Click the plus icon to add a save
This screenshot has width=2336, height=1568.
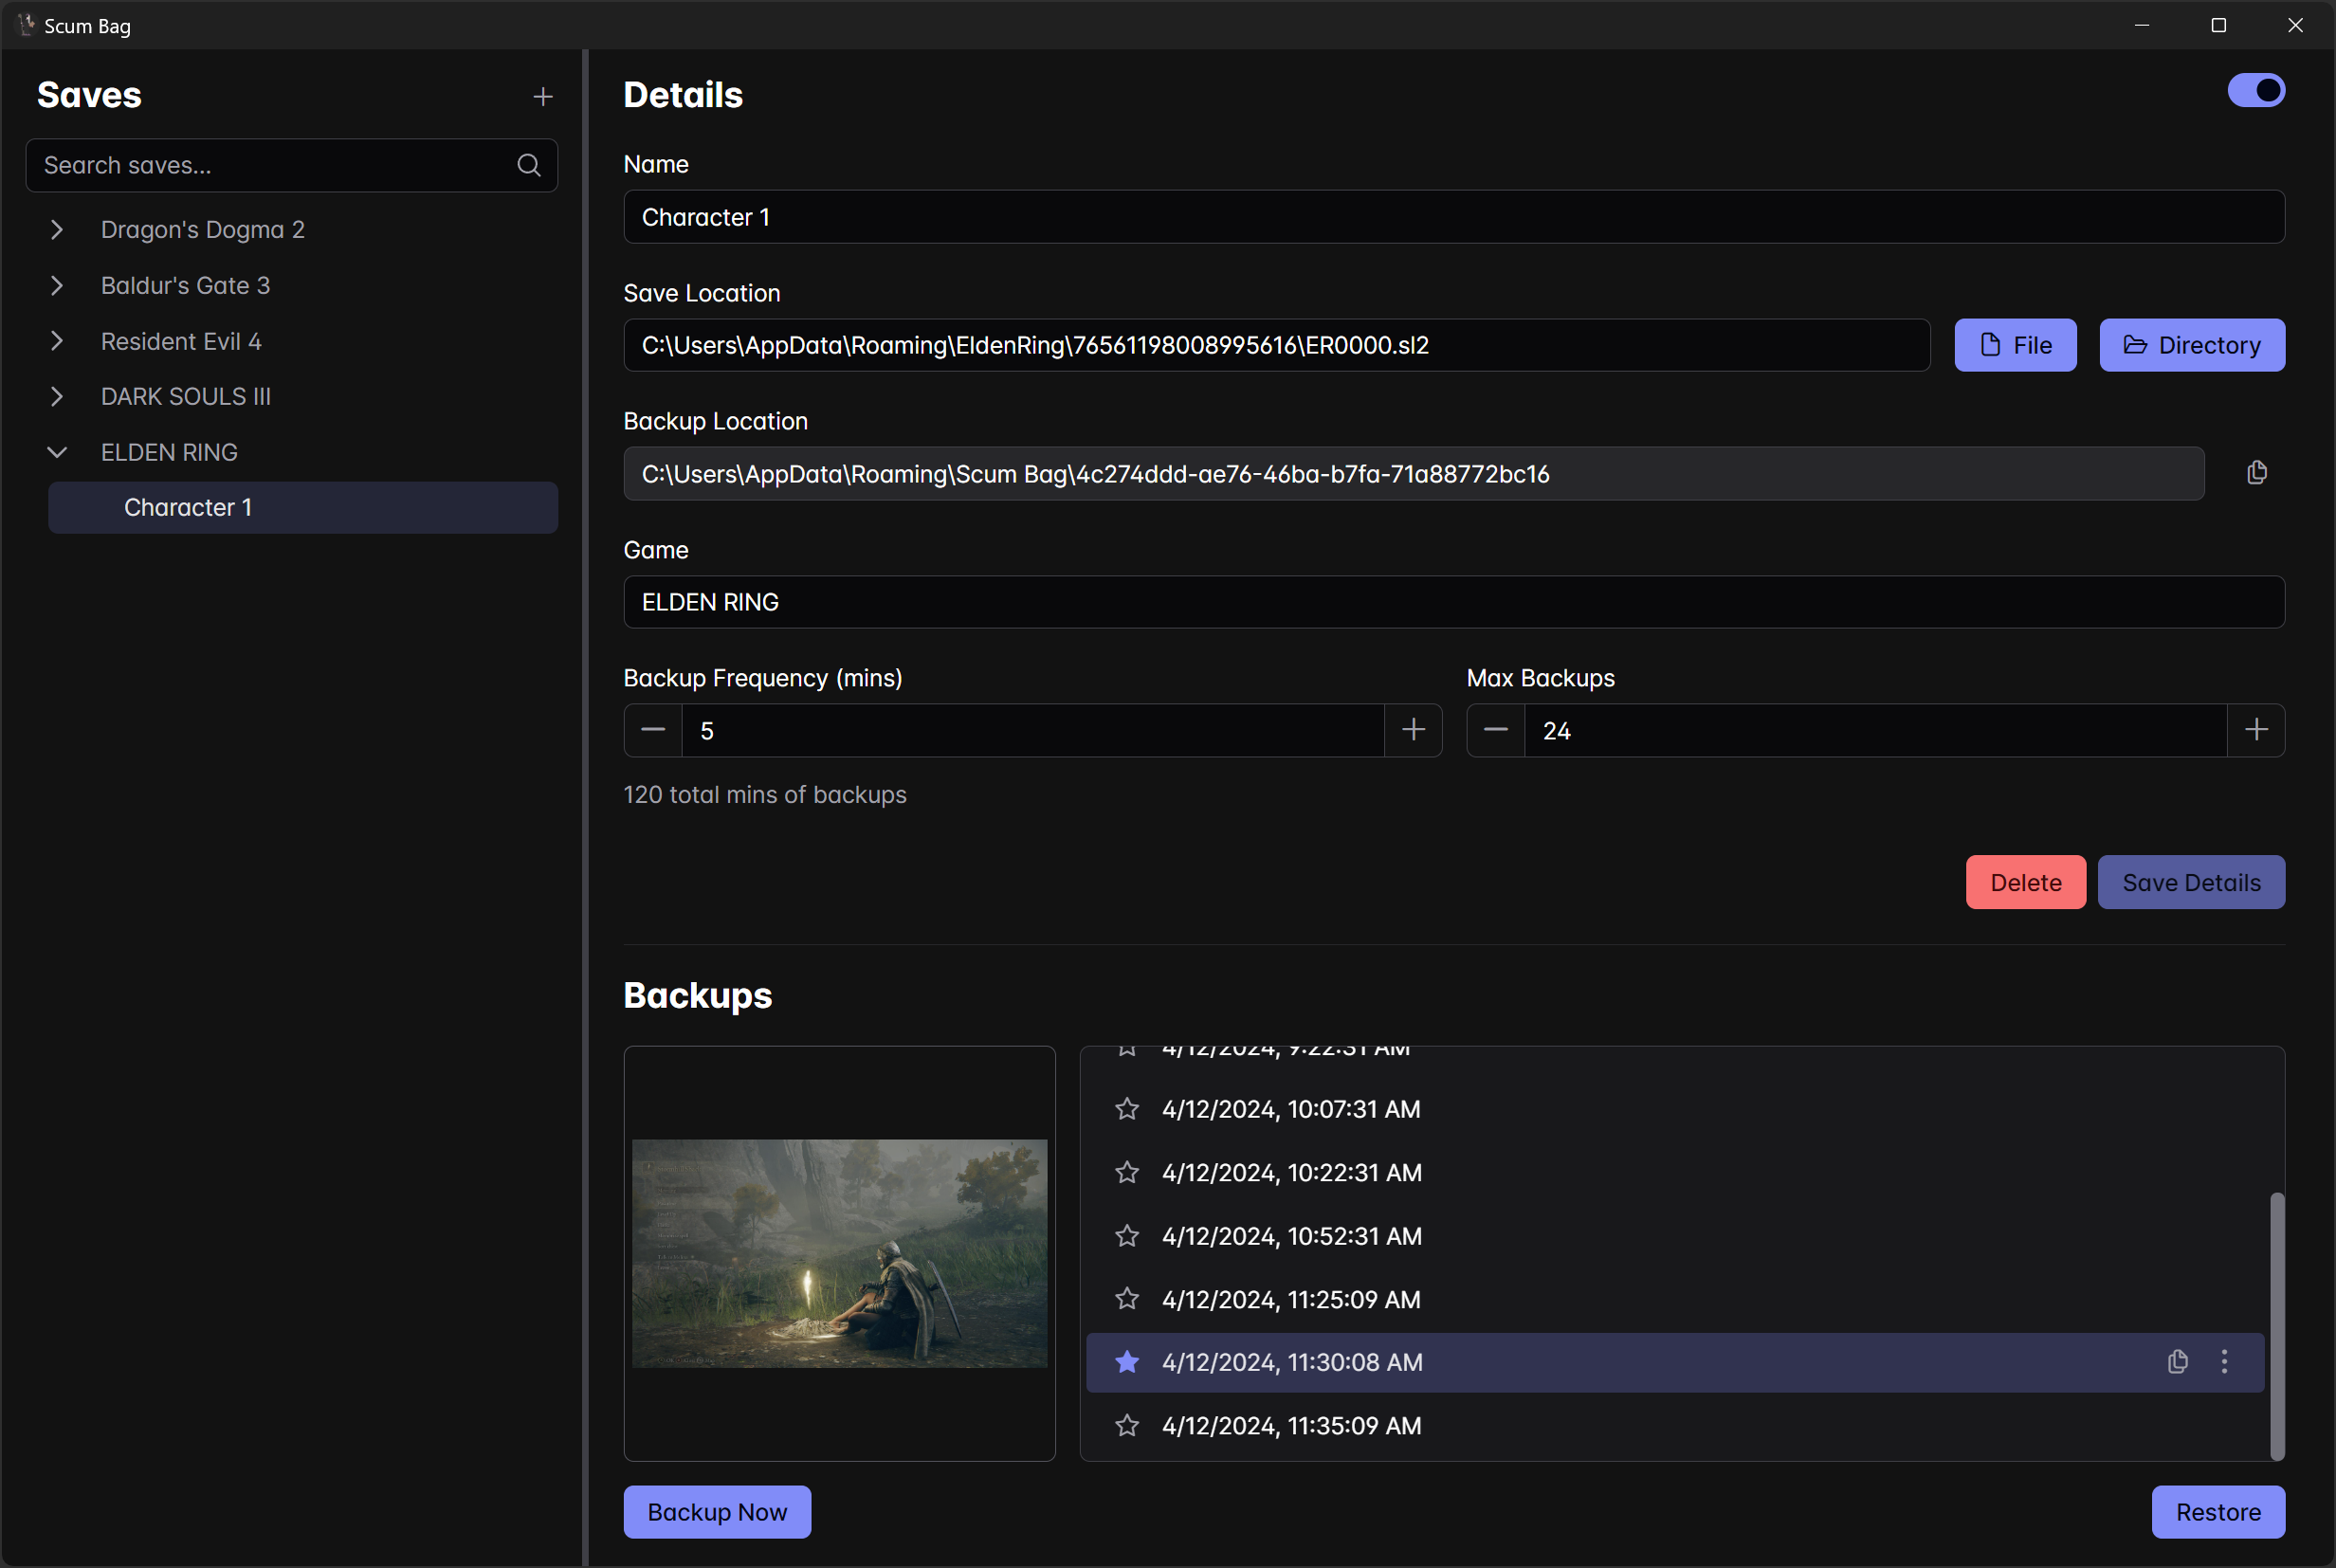[x=543, y=96]
